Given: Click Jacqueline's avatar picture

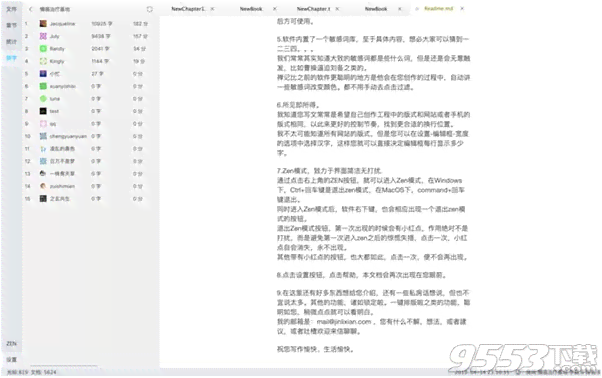Looking at the screenshot, I should point(43,24).
